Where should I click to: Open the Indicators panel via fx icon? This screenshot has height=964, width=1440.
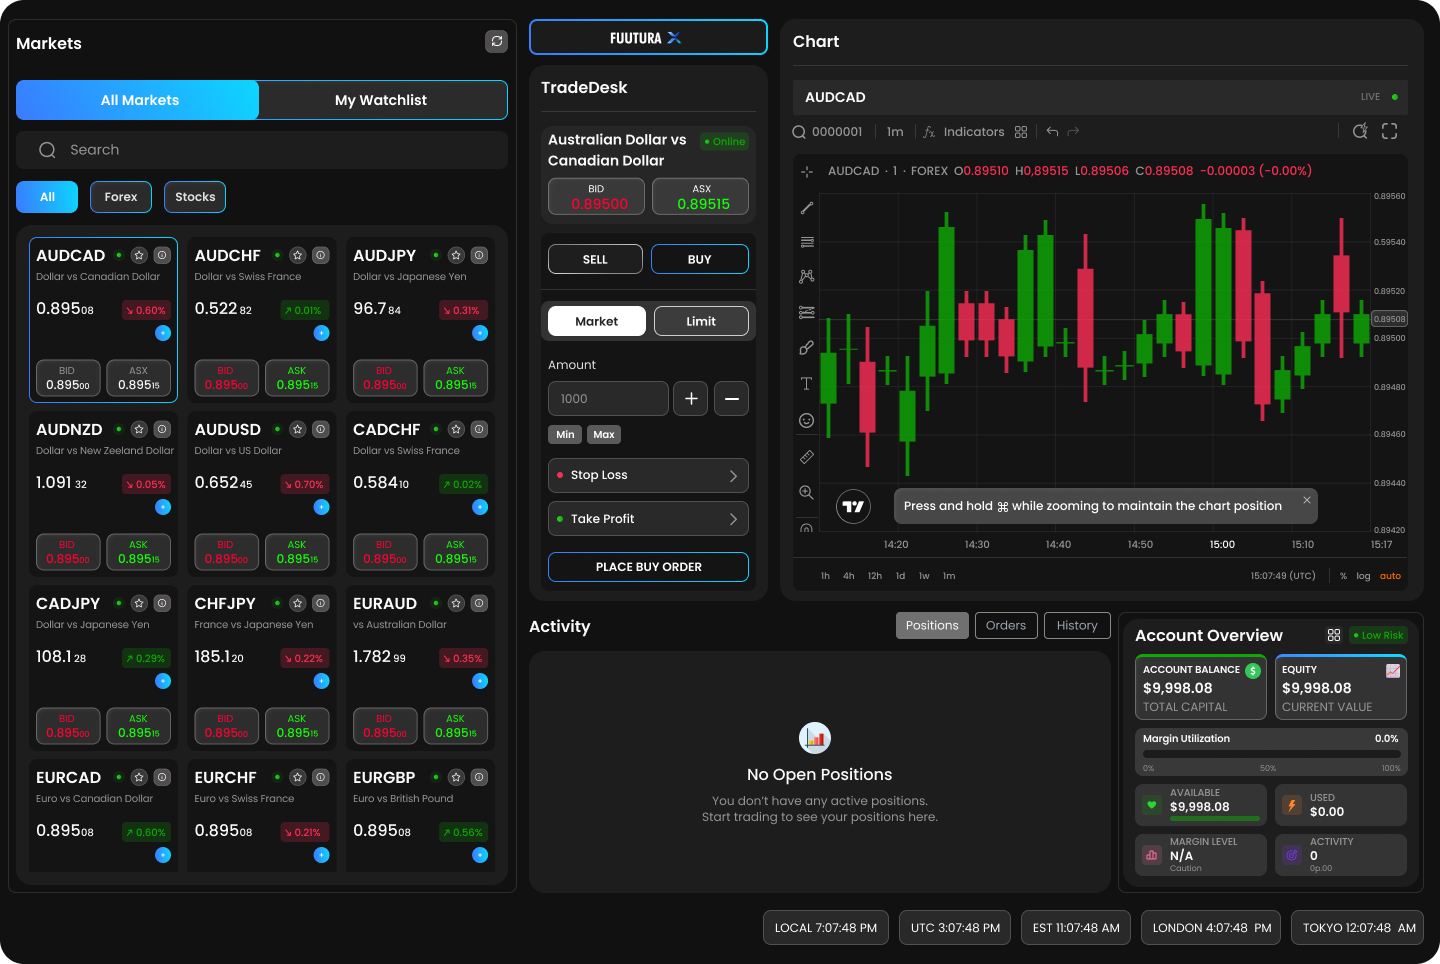(928, 131)
